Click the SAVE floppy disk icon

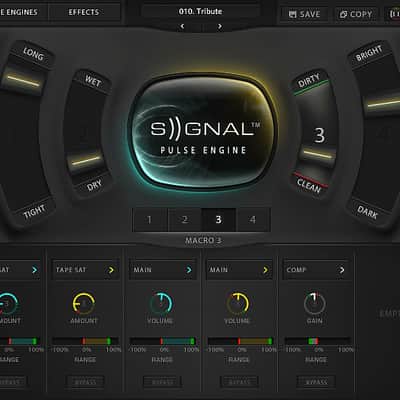tap(292, 14)
